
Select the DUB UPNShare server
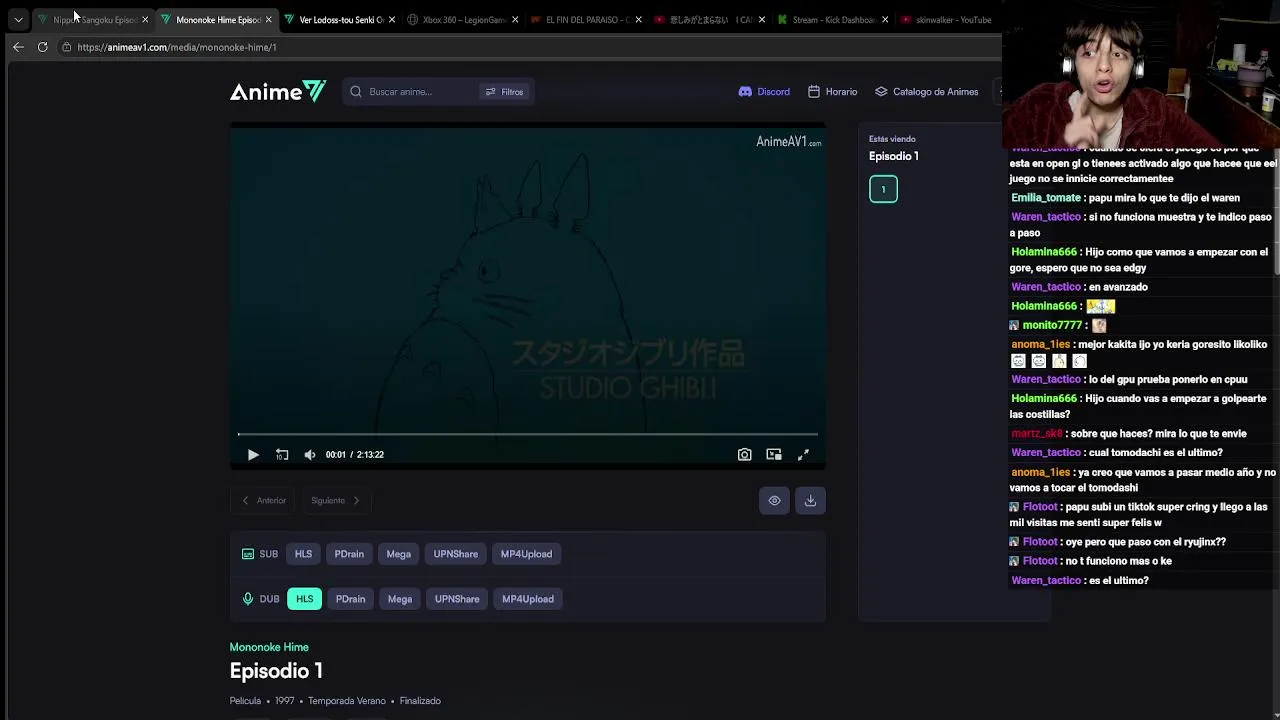click(457, 599)
